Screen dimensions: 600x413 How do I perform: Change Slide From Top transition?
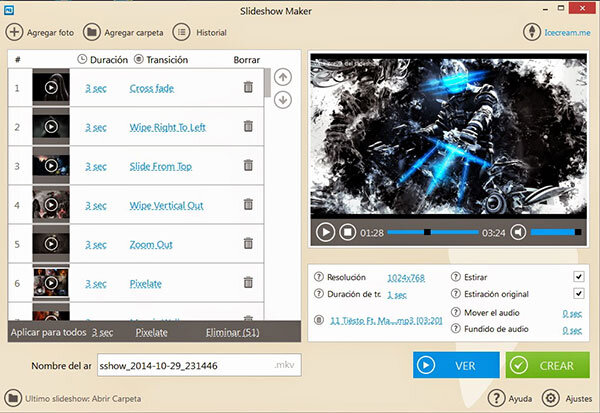[161, 167]
